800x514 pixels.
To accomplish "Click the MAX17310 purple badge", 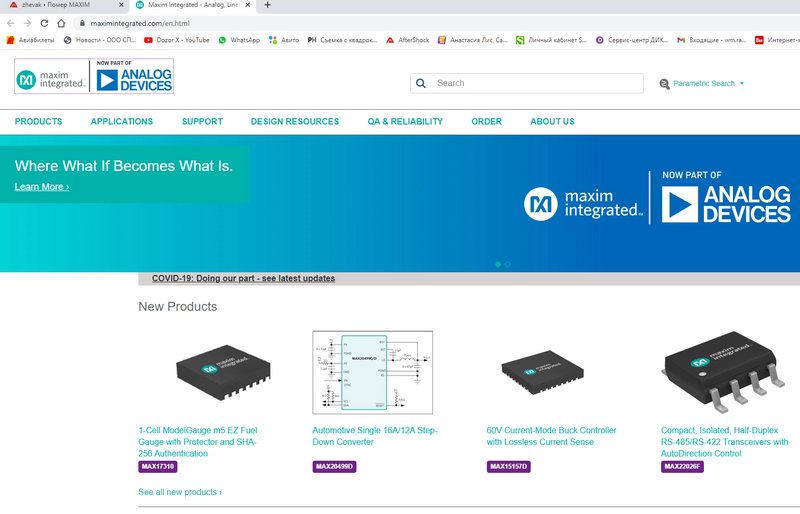I will tap(158, 467).
